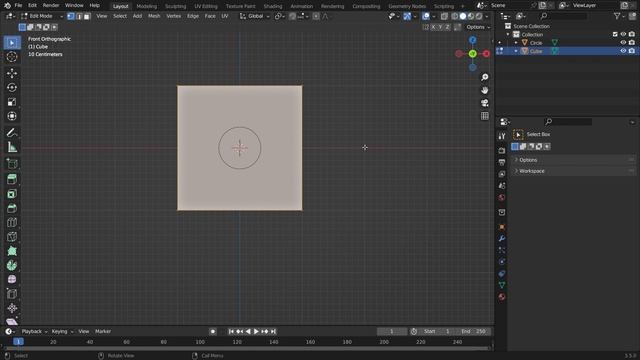This screenshot has height=360, width=640.
Task: Select the Knife tool
Action: 12,237
